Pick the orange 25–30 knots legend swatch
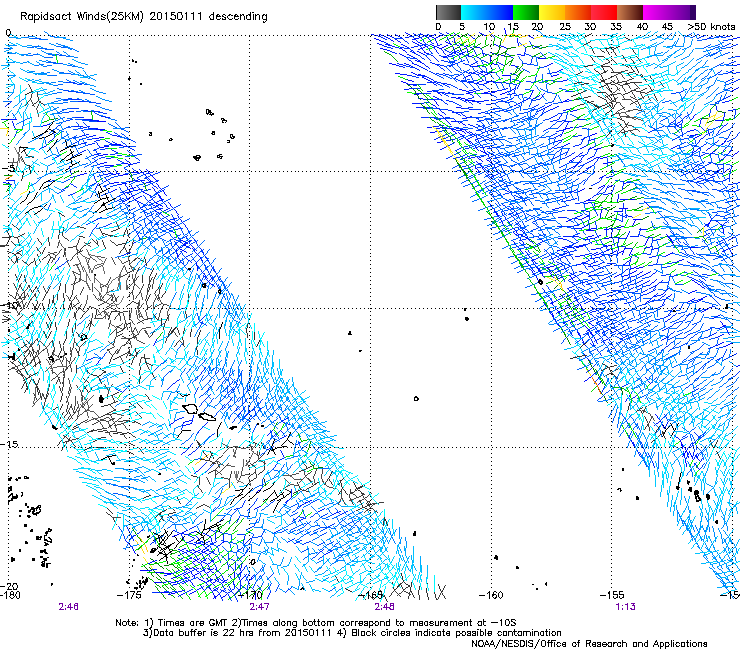The height and width of the screenshot is (650, 740). pyautogui.click(x=578, y=12)
